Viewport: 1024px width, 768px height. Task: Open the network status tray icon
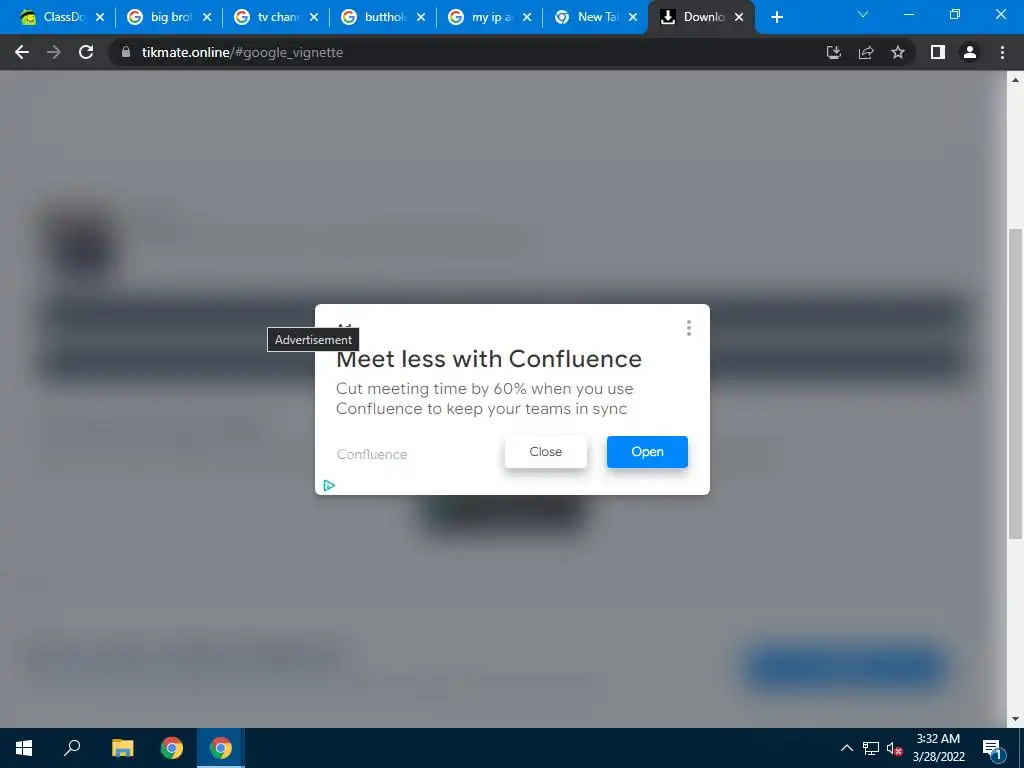point(871,748)
